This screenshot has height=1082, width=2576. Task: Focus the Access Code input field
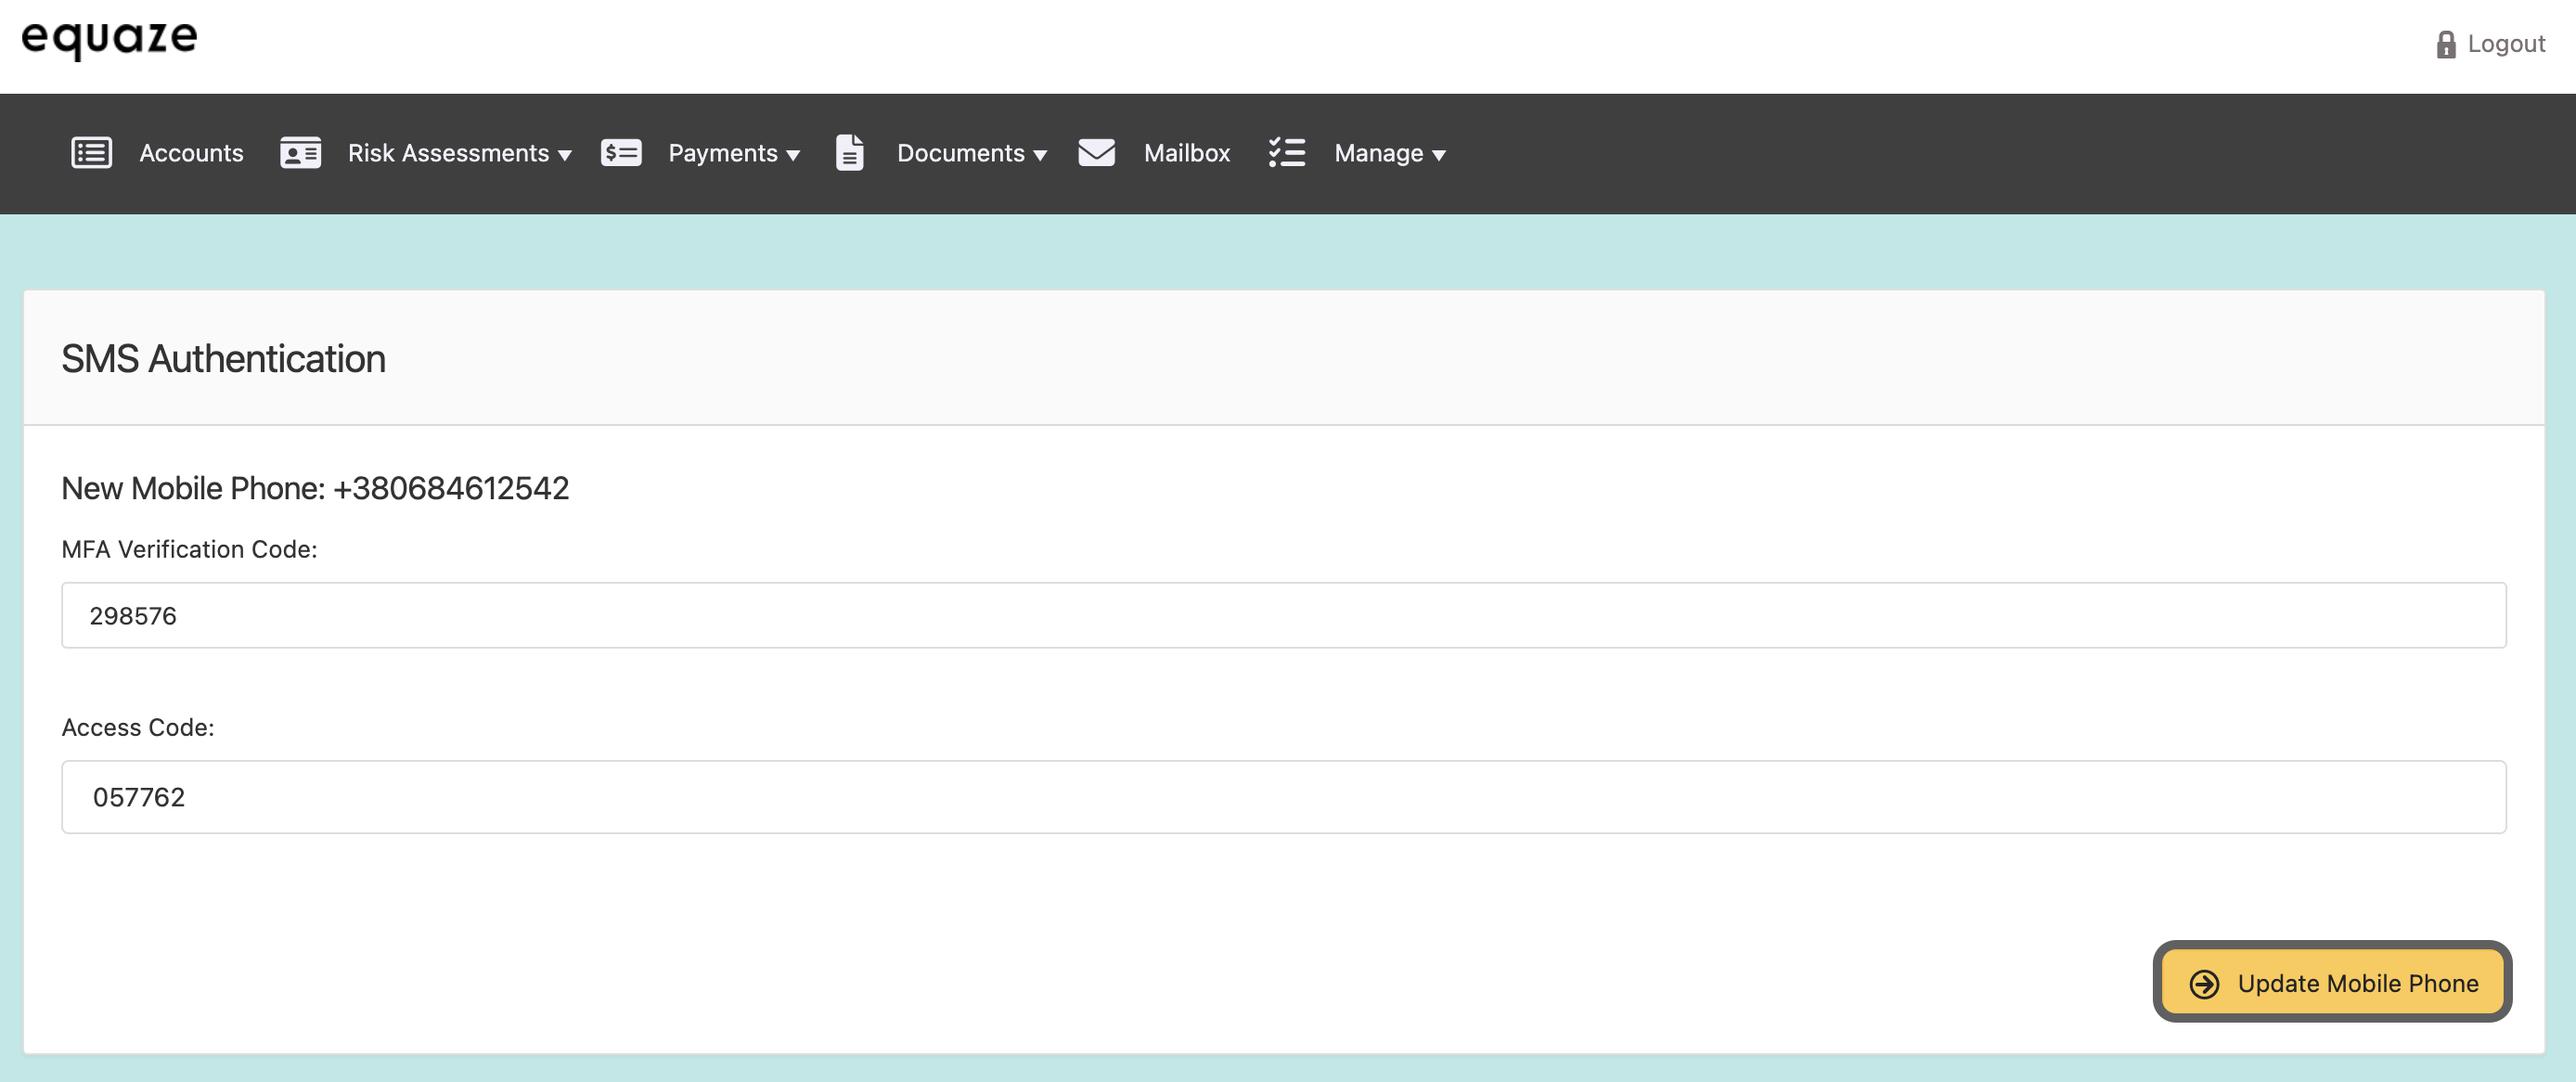pyautogui.click(x=1283, y=797)
